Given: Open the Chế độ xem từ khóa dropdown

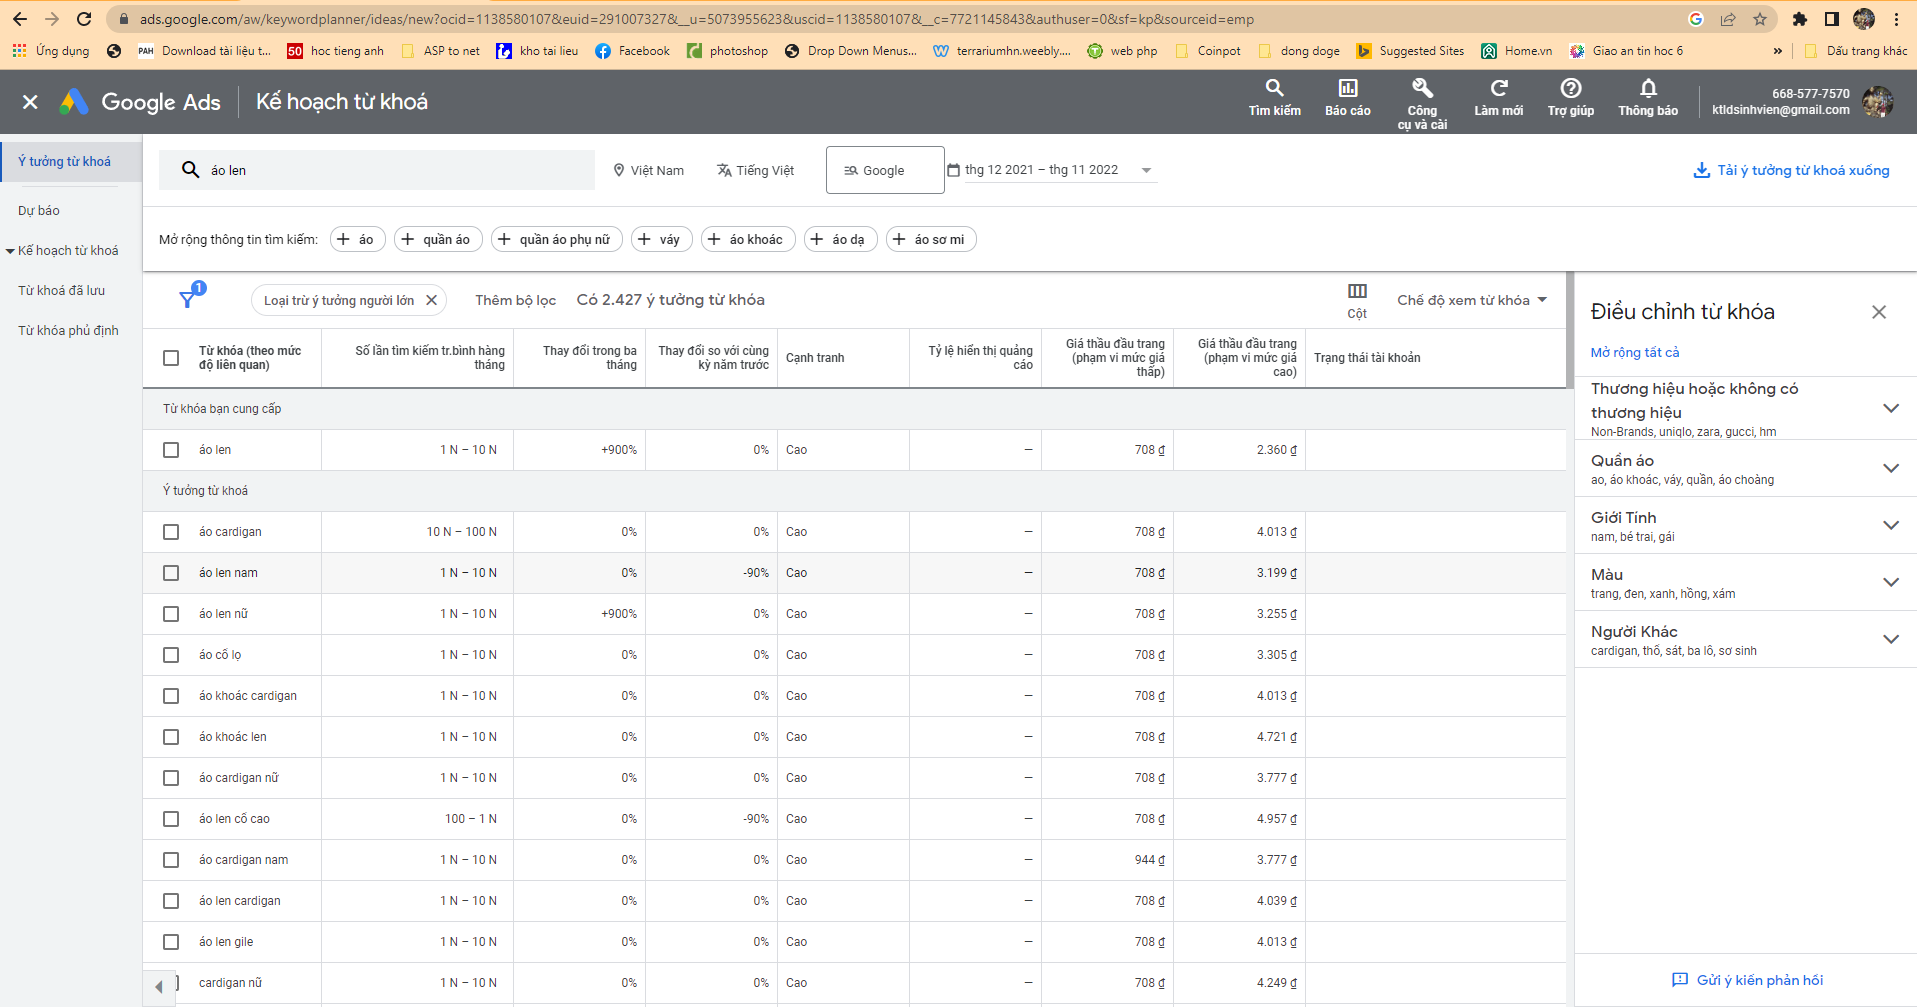Looking at the screenshot, I should (1472, 300).
